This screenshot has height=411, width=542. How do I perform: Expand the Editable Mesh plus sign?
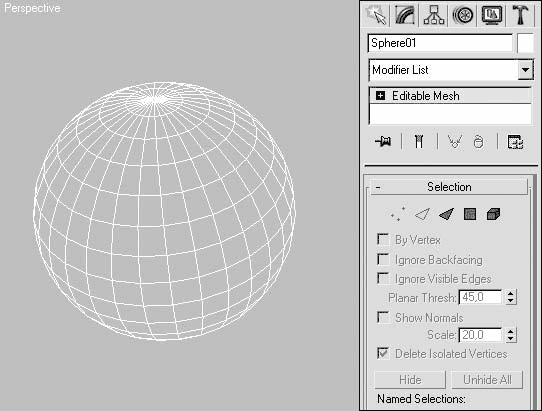click(x=381, y=95)
